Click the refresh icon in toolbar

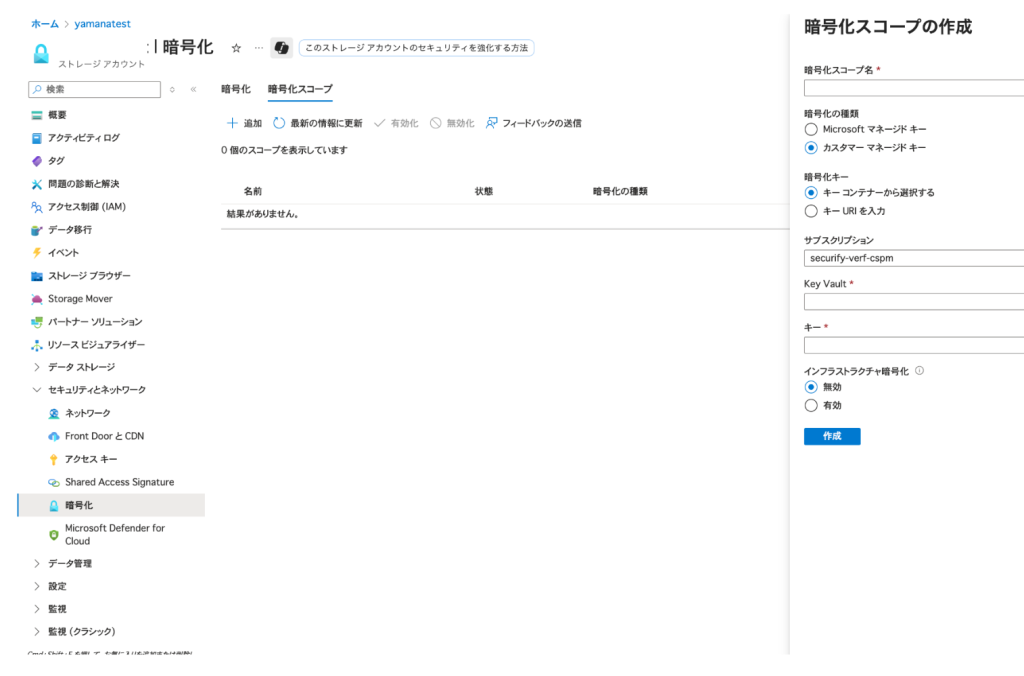click(279, 123)
